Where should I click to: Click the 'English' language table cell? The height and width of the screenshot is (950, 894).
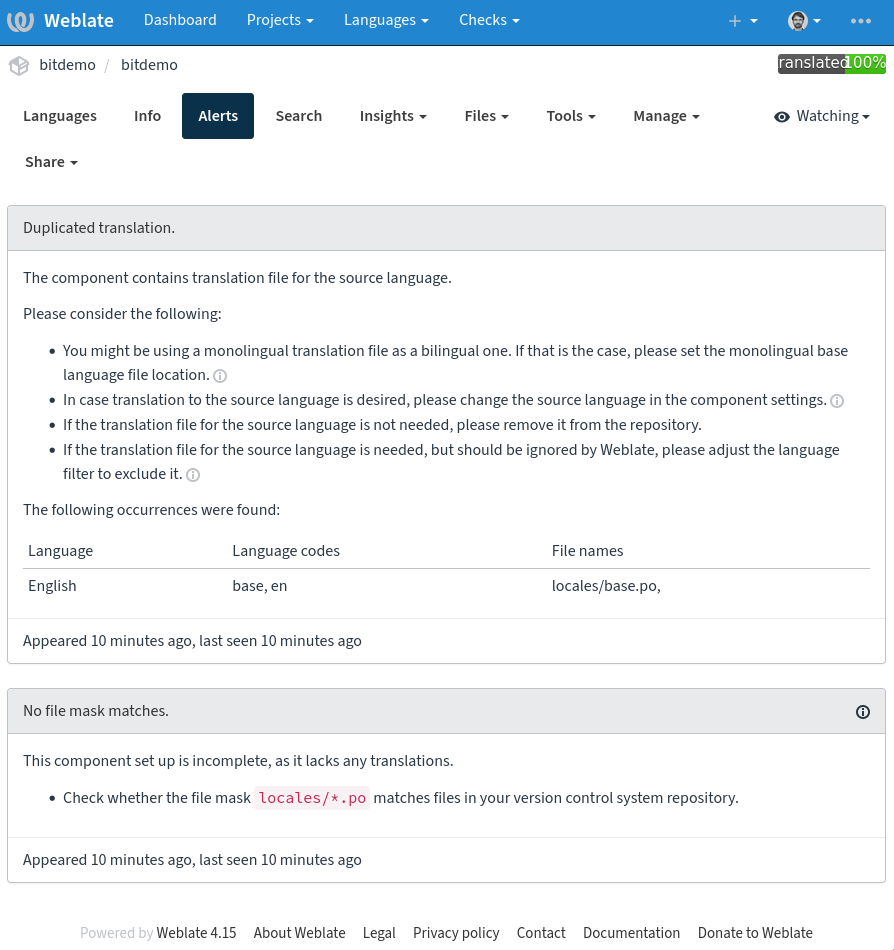[52, 586]
